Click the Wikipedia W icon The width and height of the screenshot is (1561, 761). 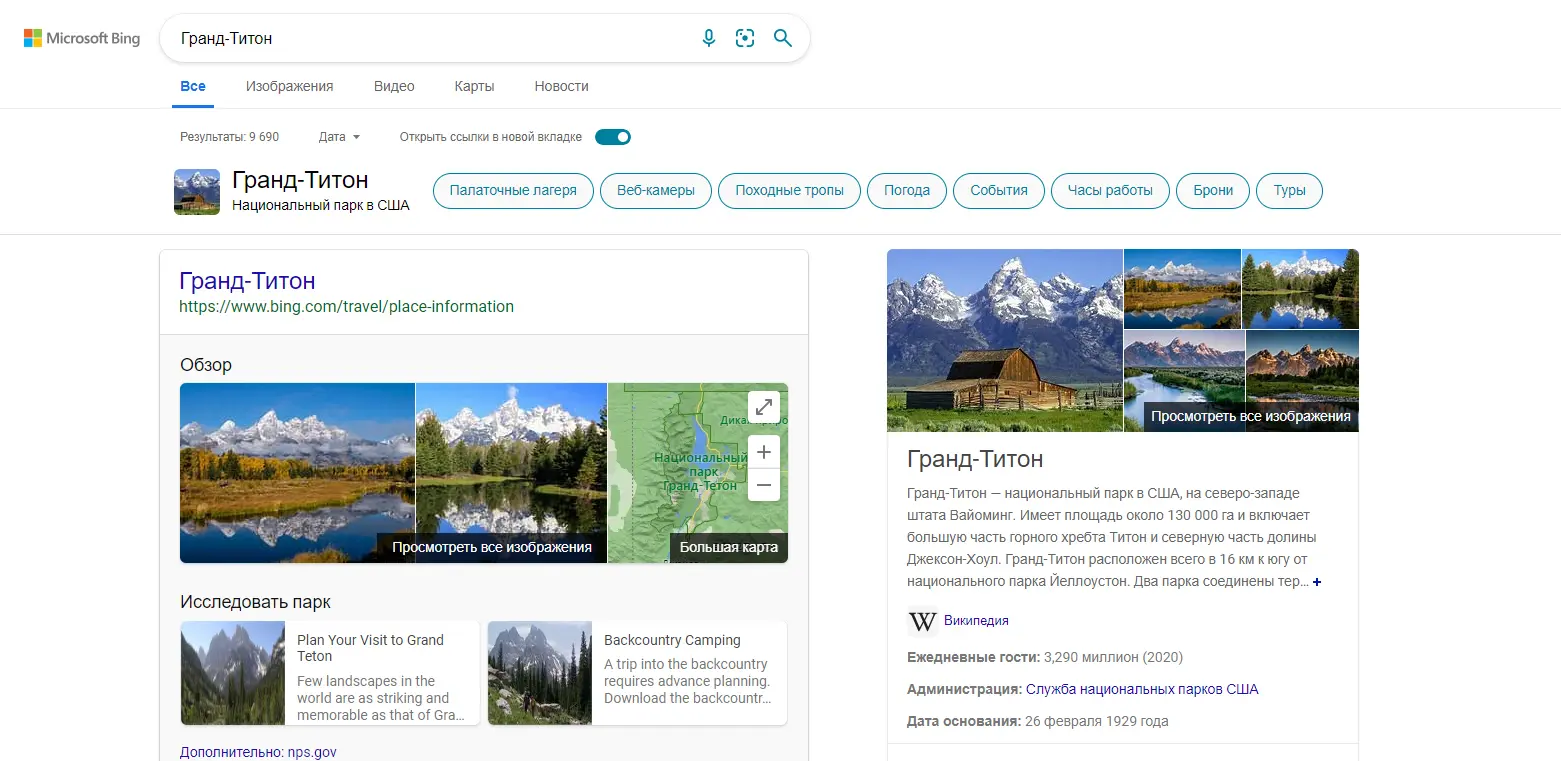click(922, 621)
